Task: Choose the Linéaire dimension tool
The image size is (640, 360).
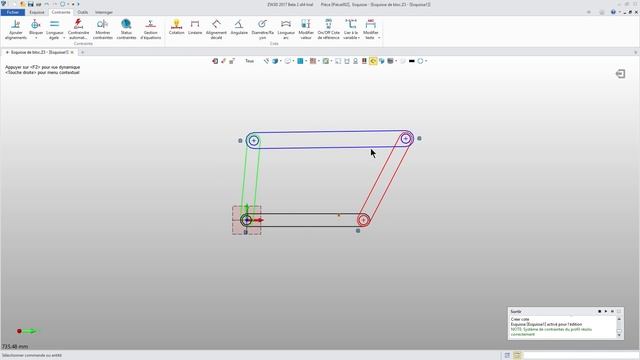Action: pos(195,27)
